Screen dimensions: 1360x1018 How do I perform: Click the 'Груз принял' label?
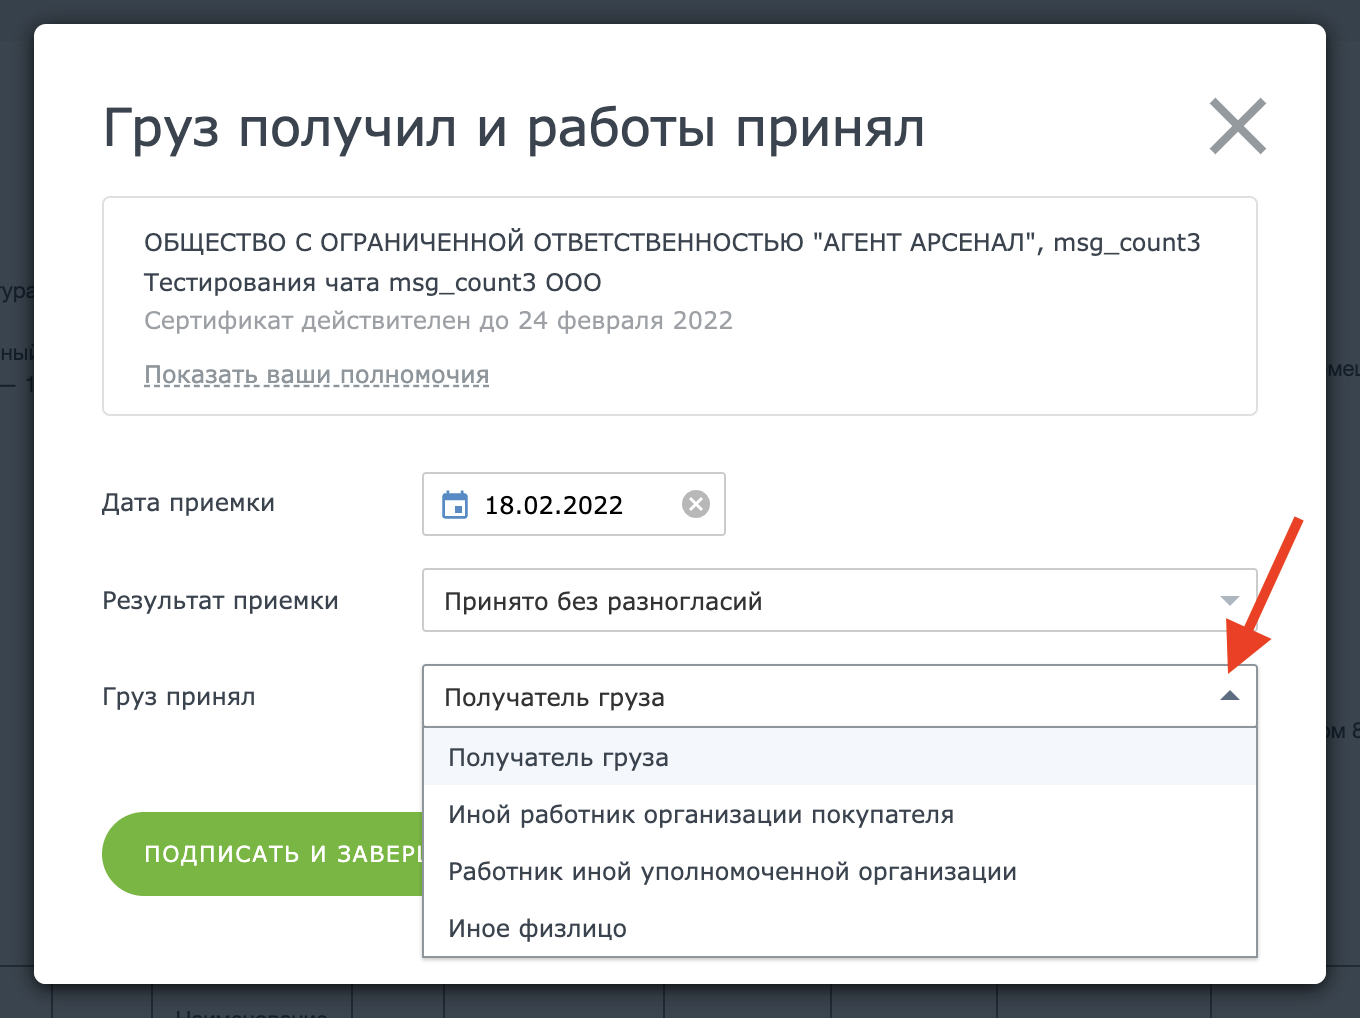tap(179, 697)
